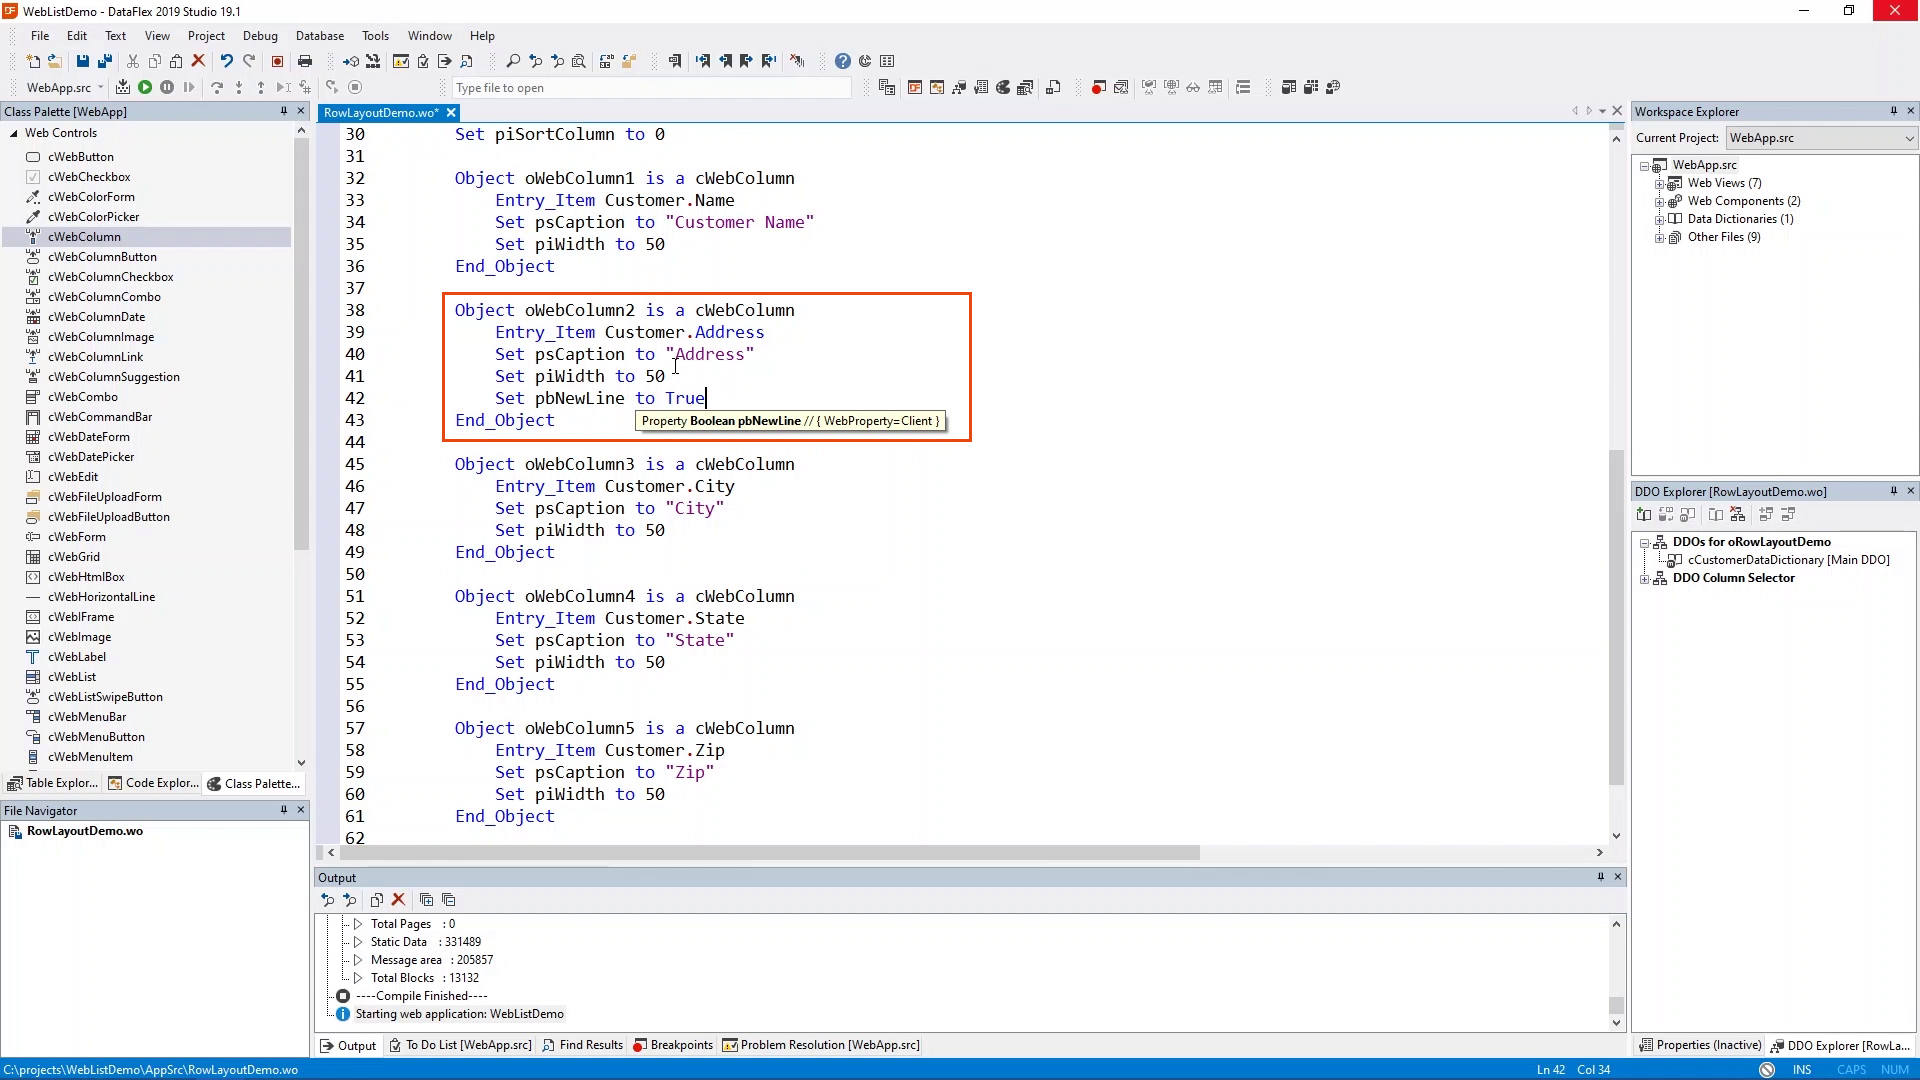Click the Find magnifier icon in toolbar

click(513, 61)
